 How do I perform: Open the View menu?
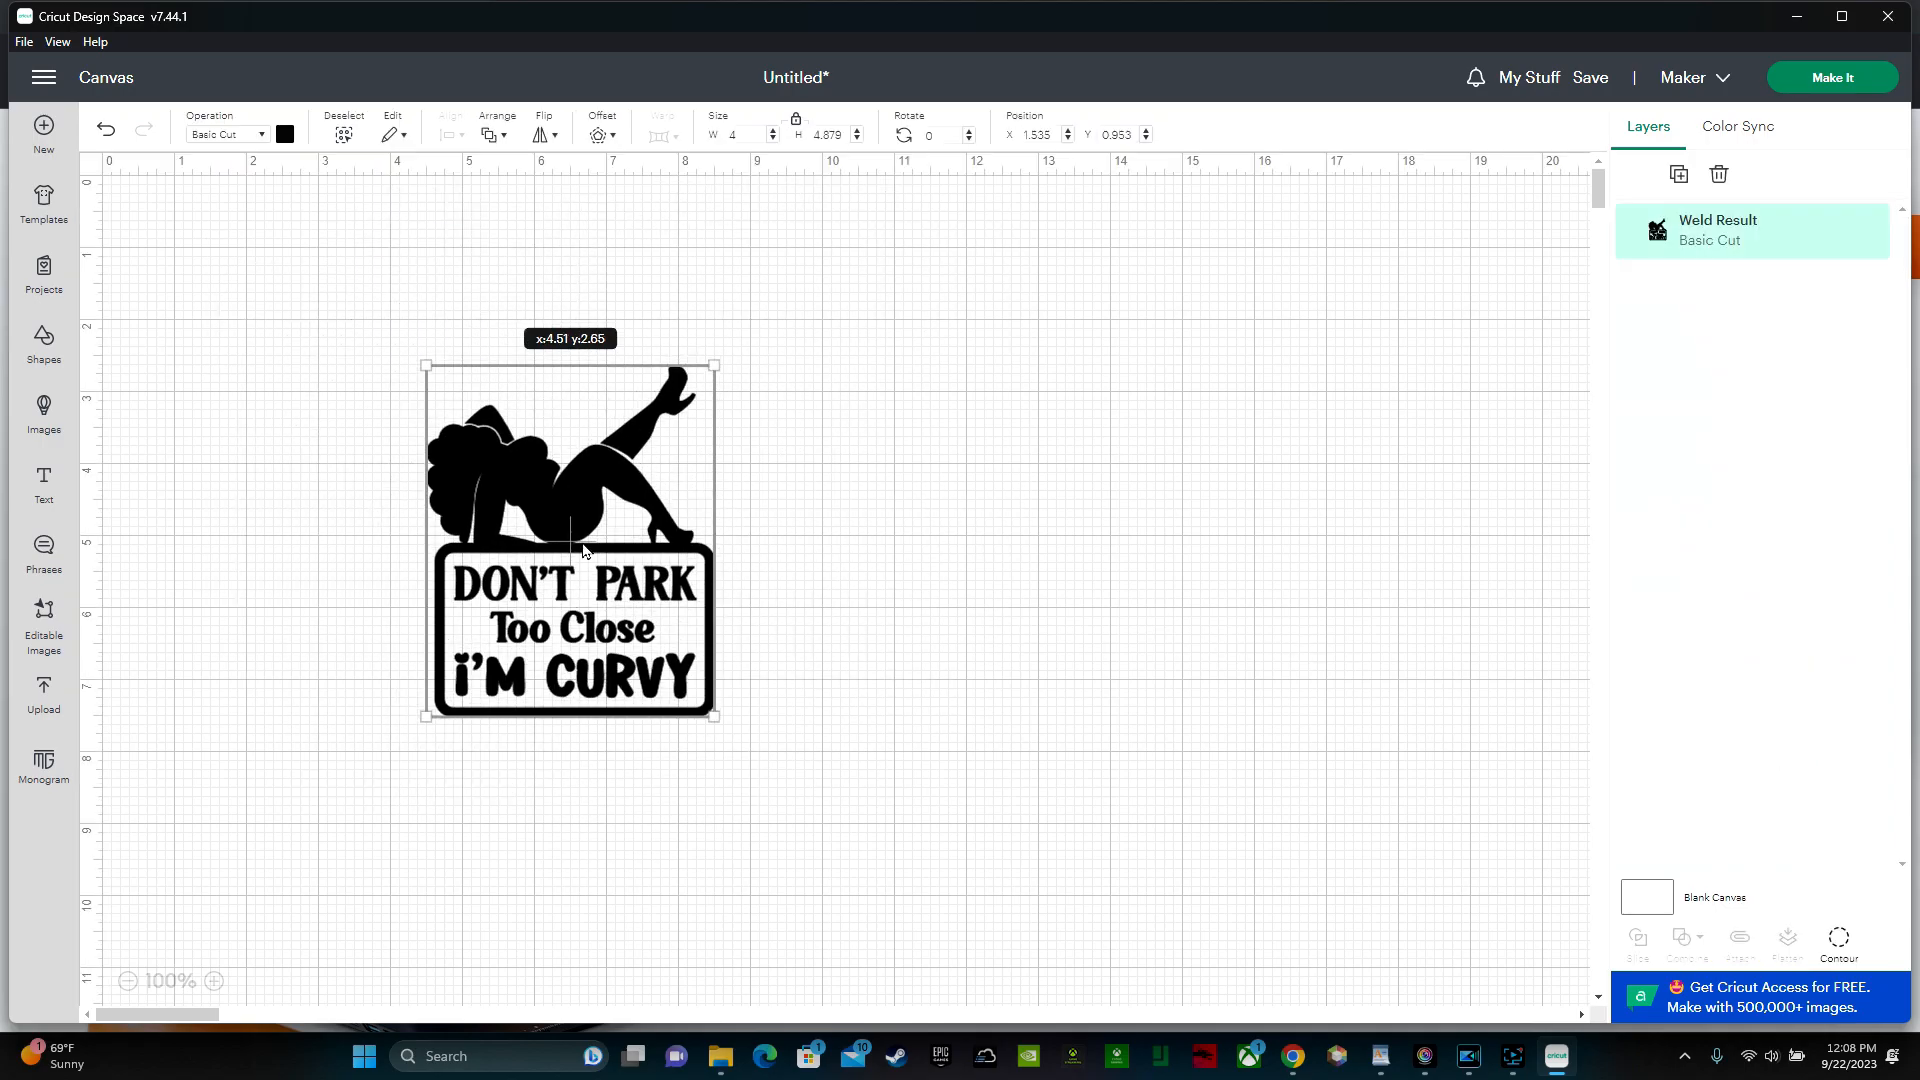tap(57, 42)
